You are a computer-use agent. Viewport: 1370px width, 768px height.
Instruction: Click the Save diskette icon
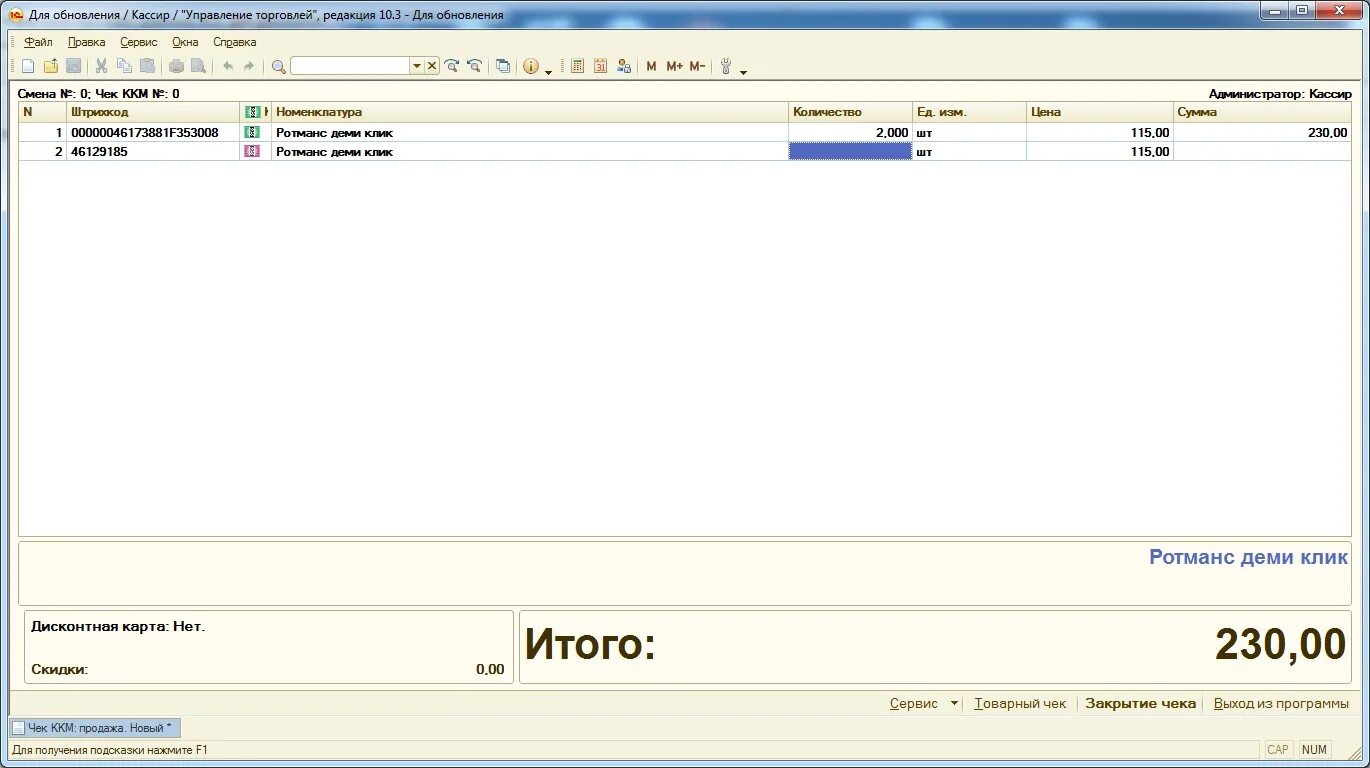(74, 66)
